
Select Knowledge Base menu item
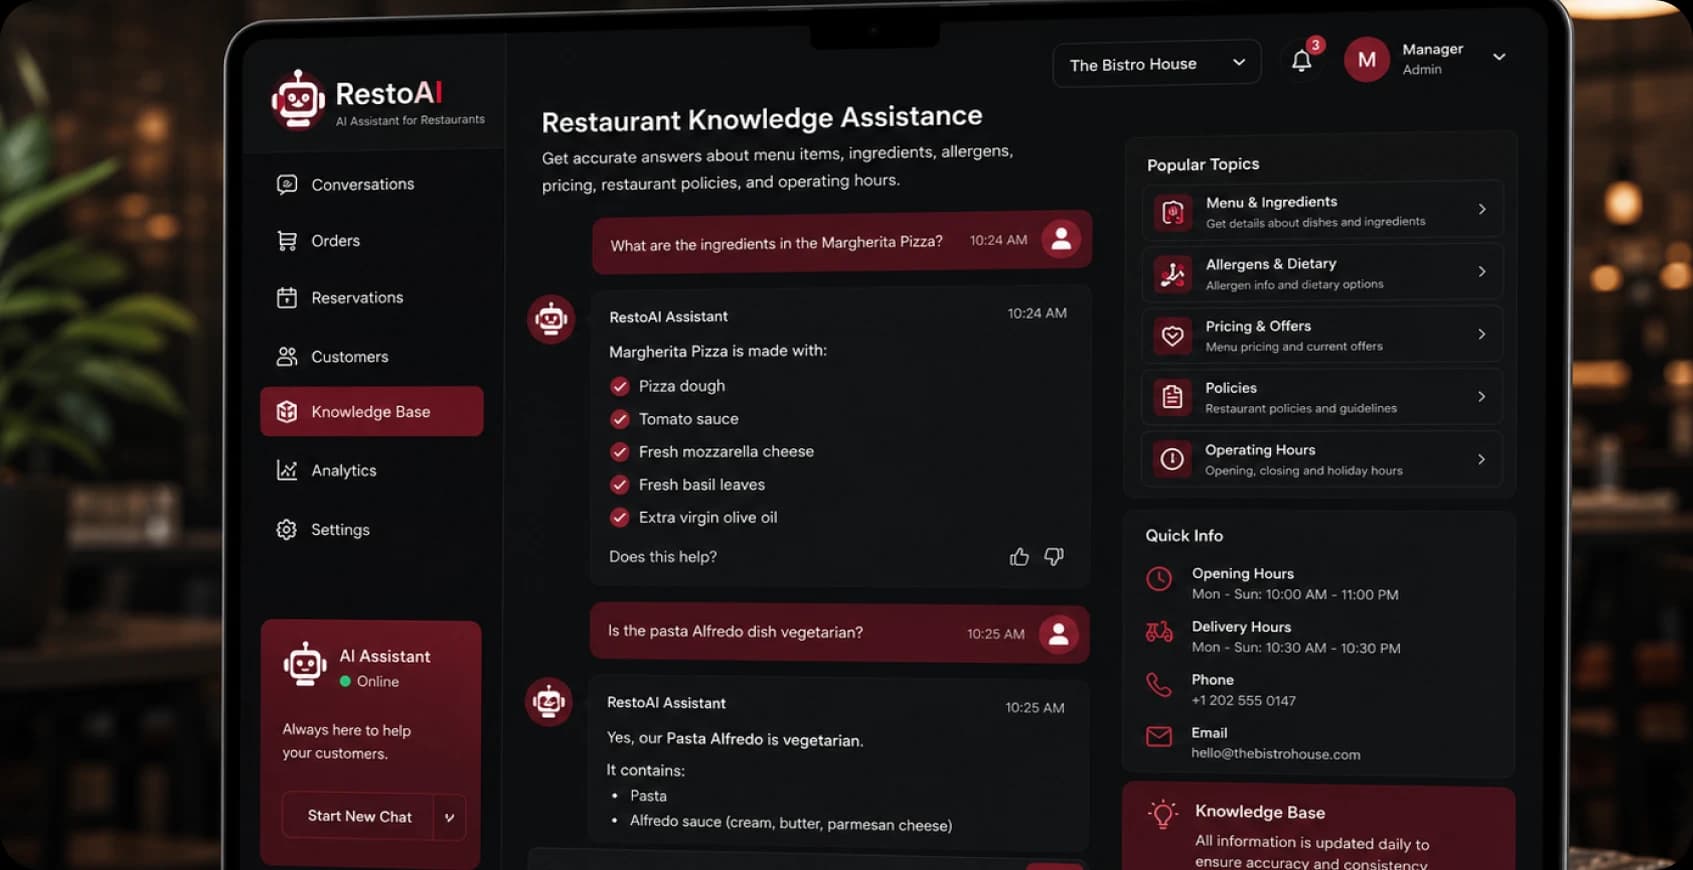coord(371,411)
